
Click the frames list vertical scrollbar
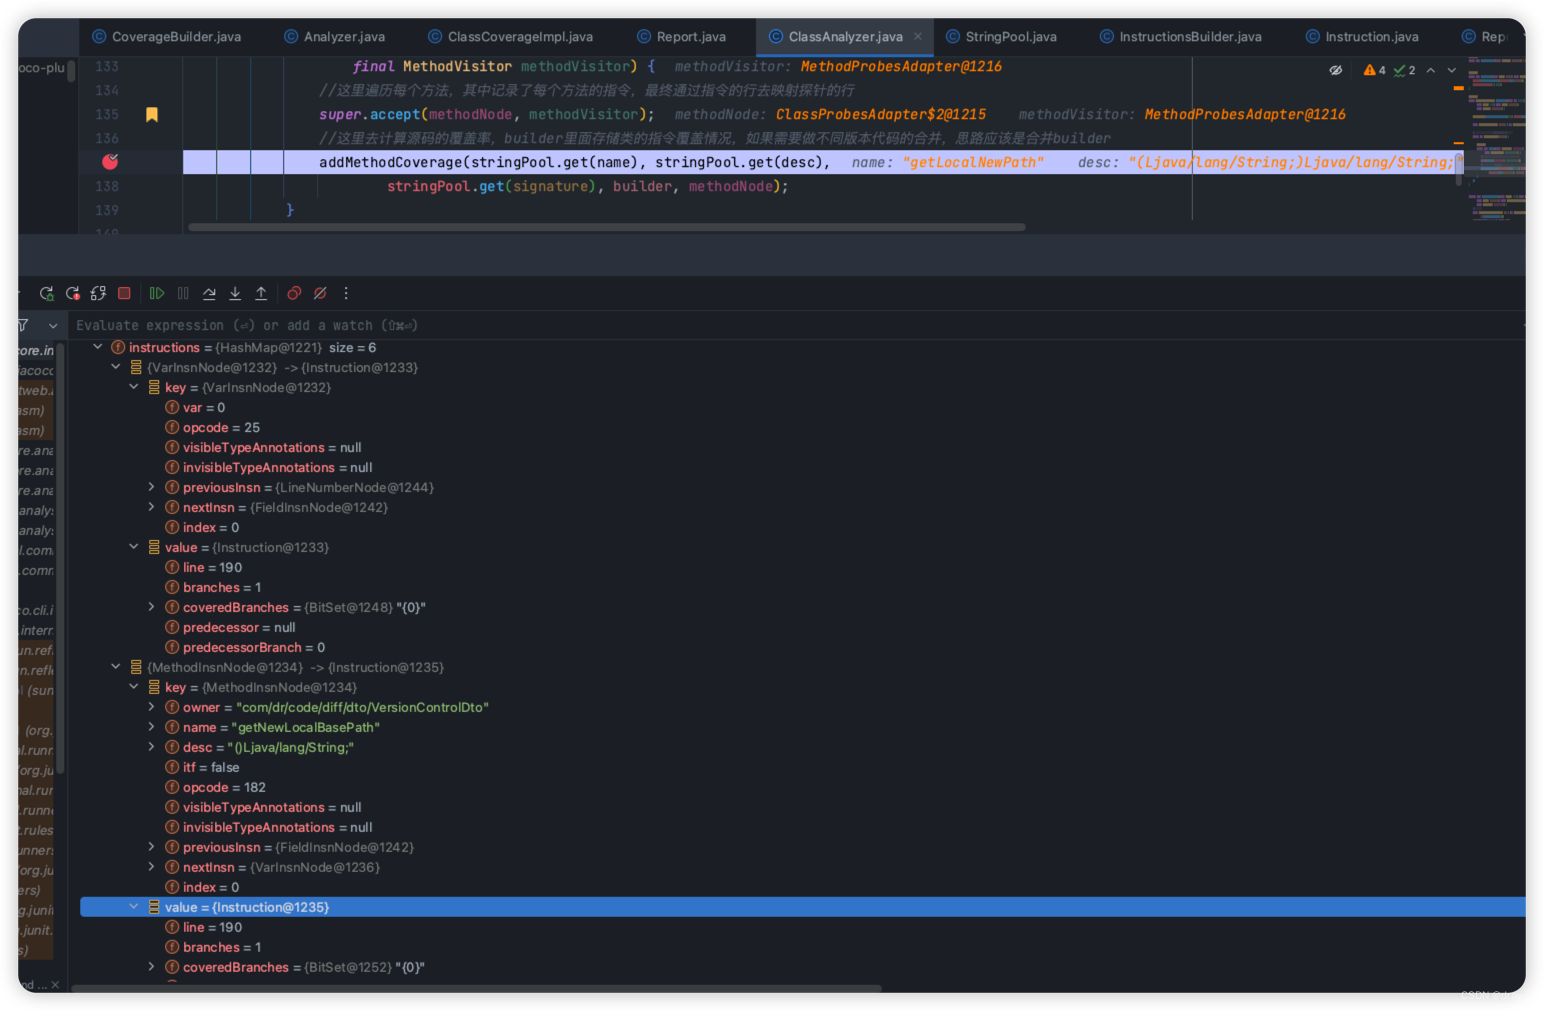pos(61,560)
